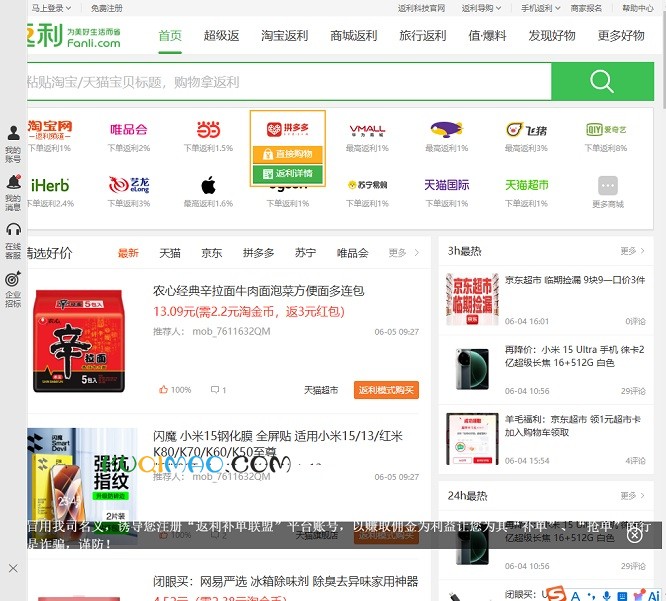This screenshot has height=601, width=666.
Task: Open 天猫国际 store logo
Action: click(446, 185)
